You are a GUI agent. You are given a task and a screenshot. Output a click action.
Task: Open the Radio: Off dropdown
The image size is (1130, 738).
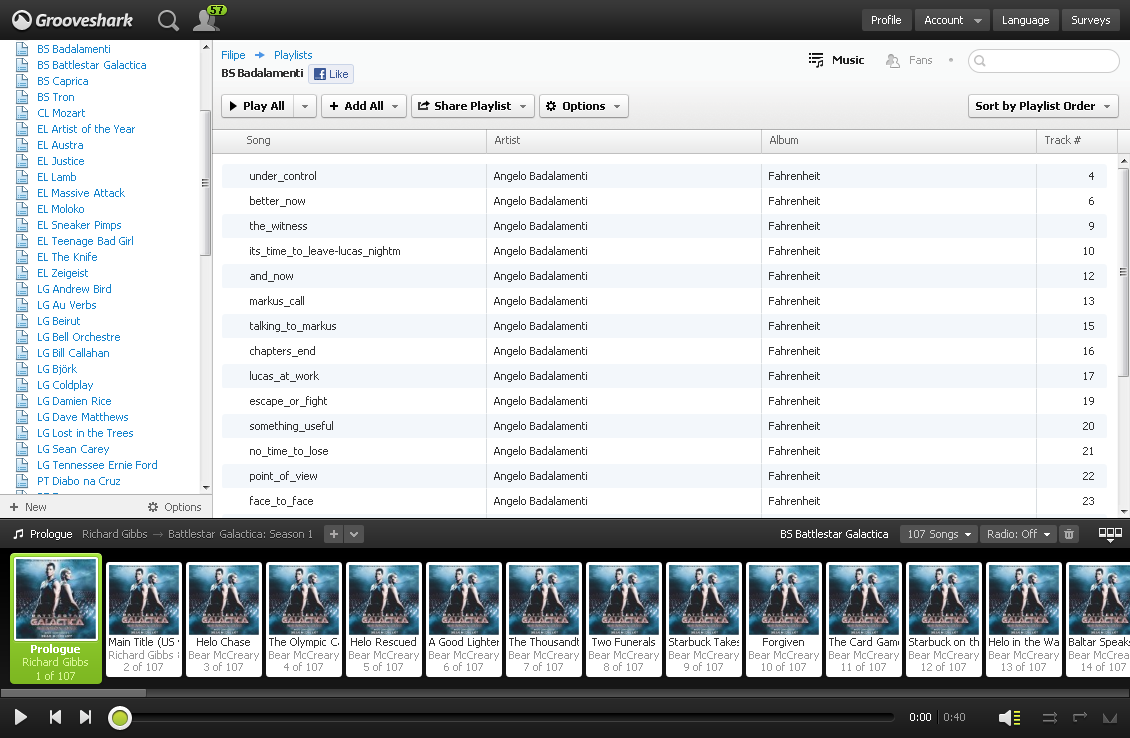1019,534
